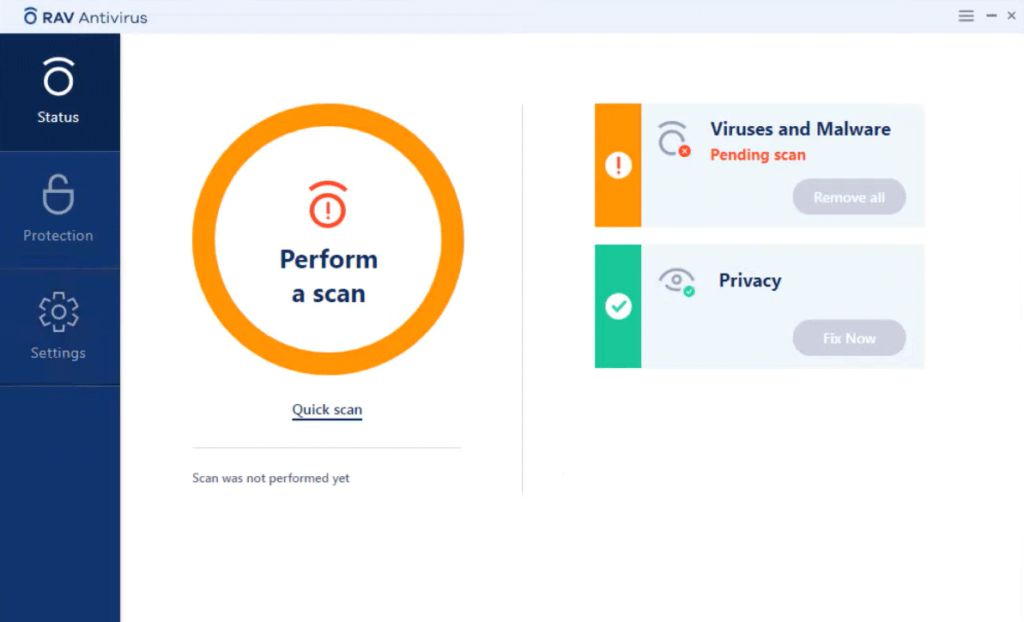Select the Viruses and Malware heading
The height and width of the screenshot is (622, 1024).
(x=800, y=129)
